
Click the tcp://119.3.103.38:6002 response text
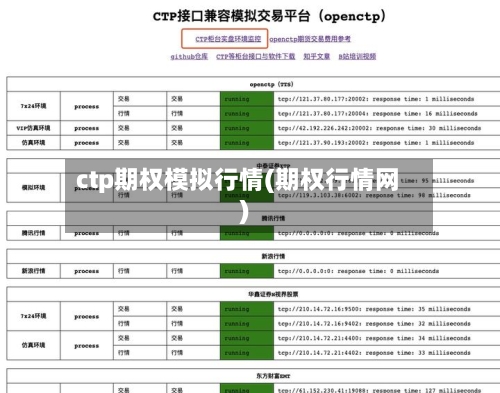[x=374, y=195]
